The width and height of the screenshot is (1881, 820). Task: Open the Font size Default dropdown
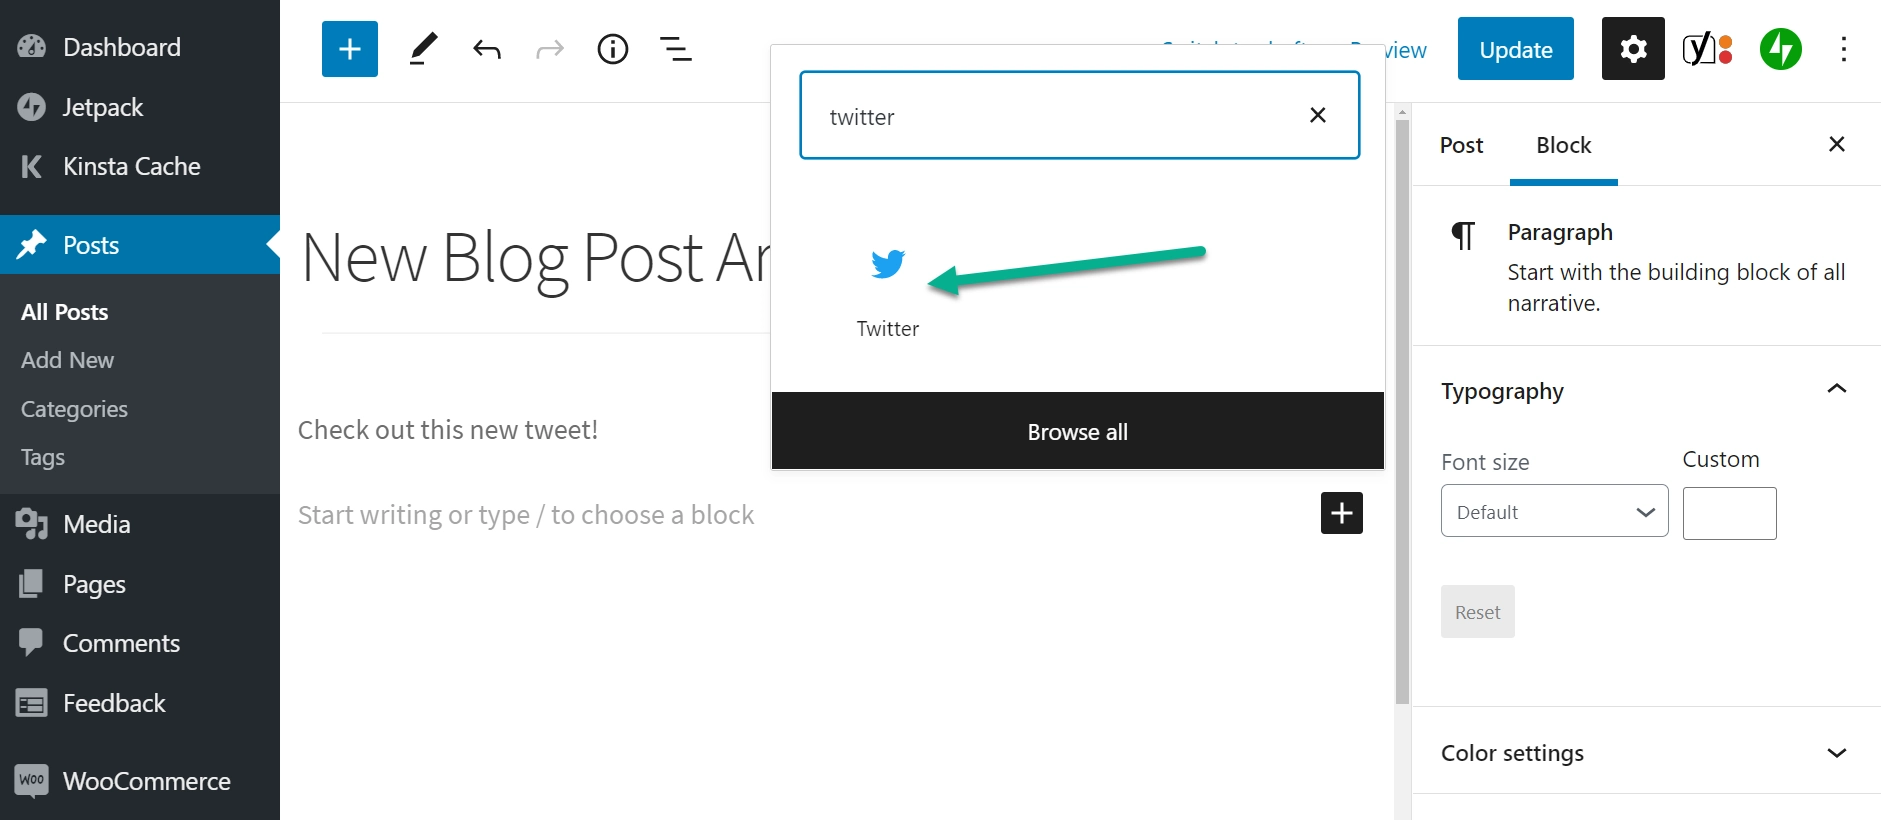[1555, 511]
